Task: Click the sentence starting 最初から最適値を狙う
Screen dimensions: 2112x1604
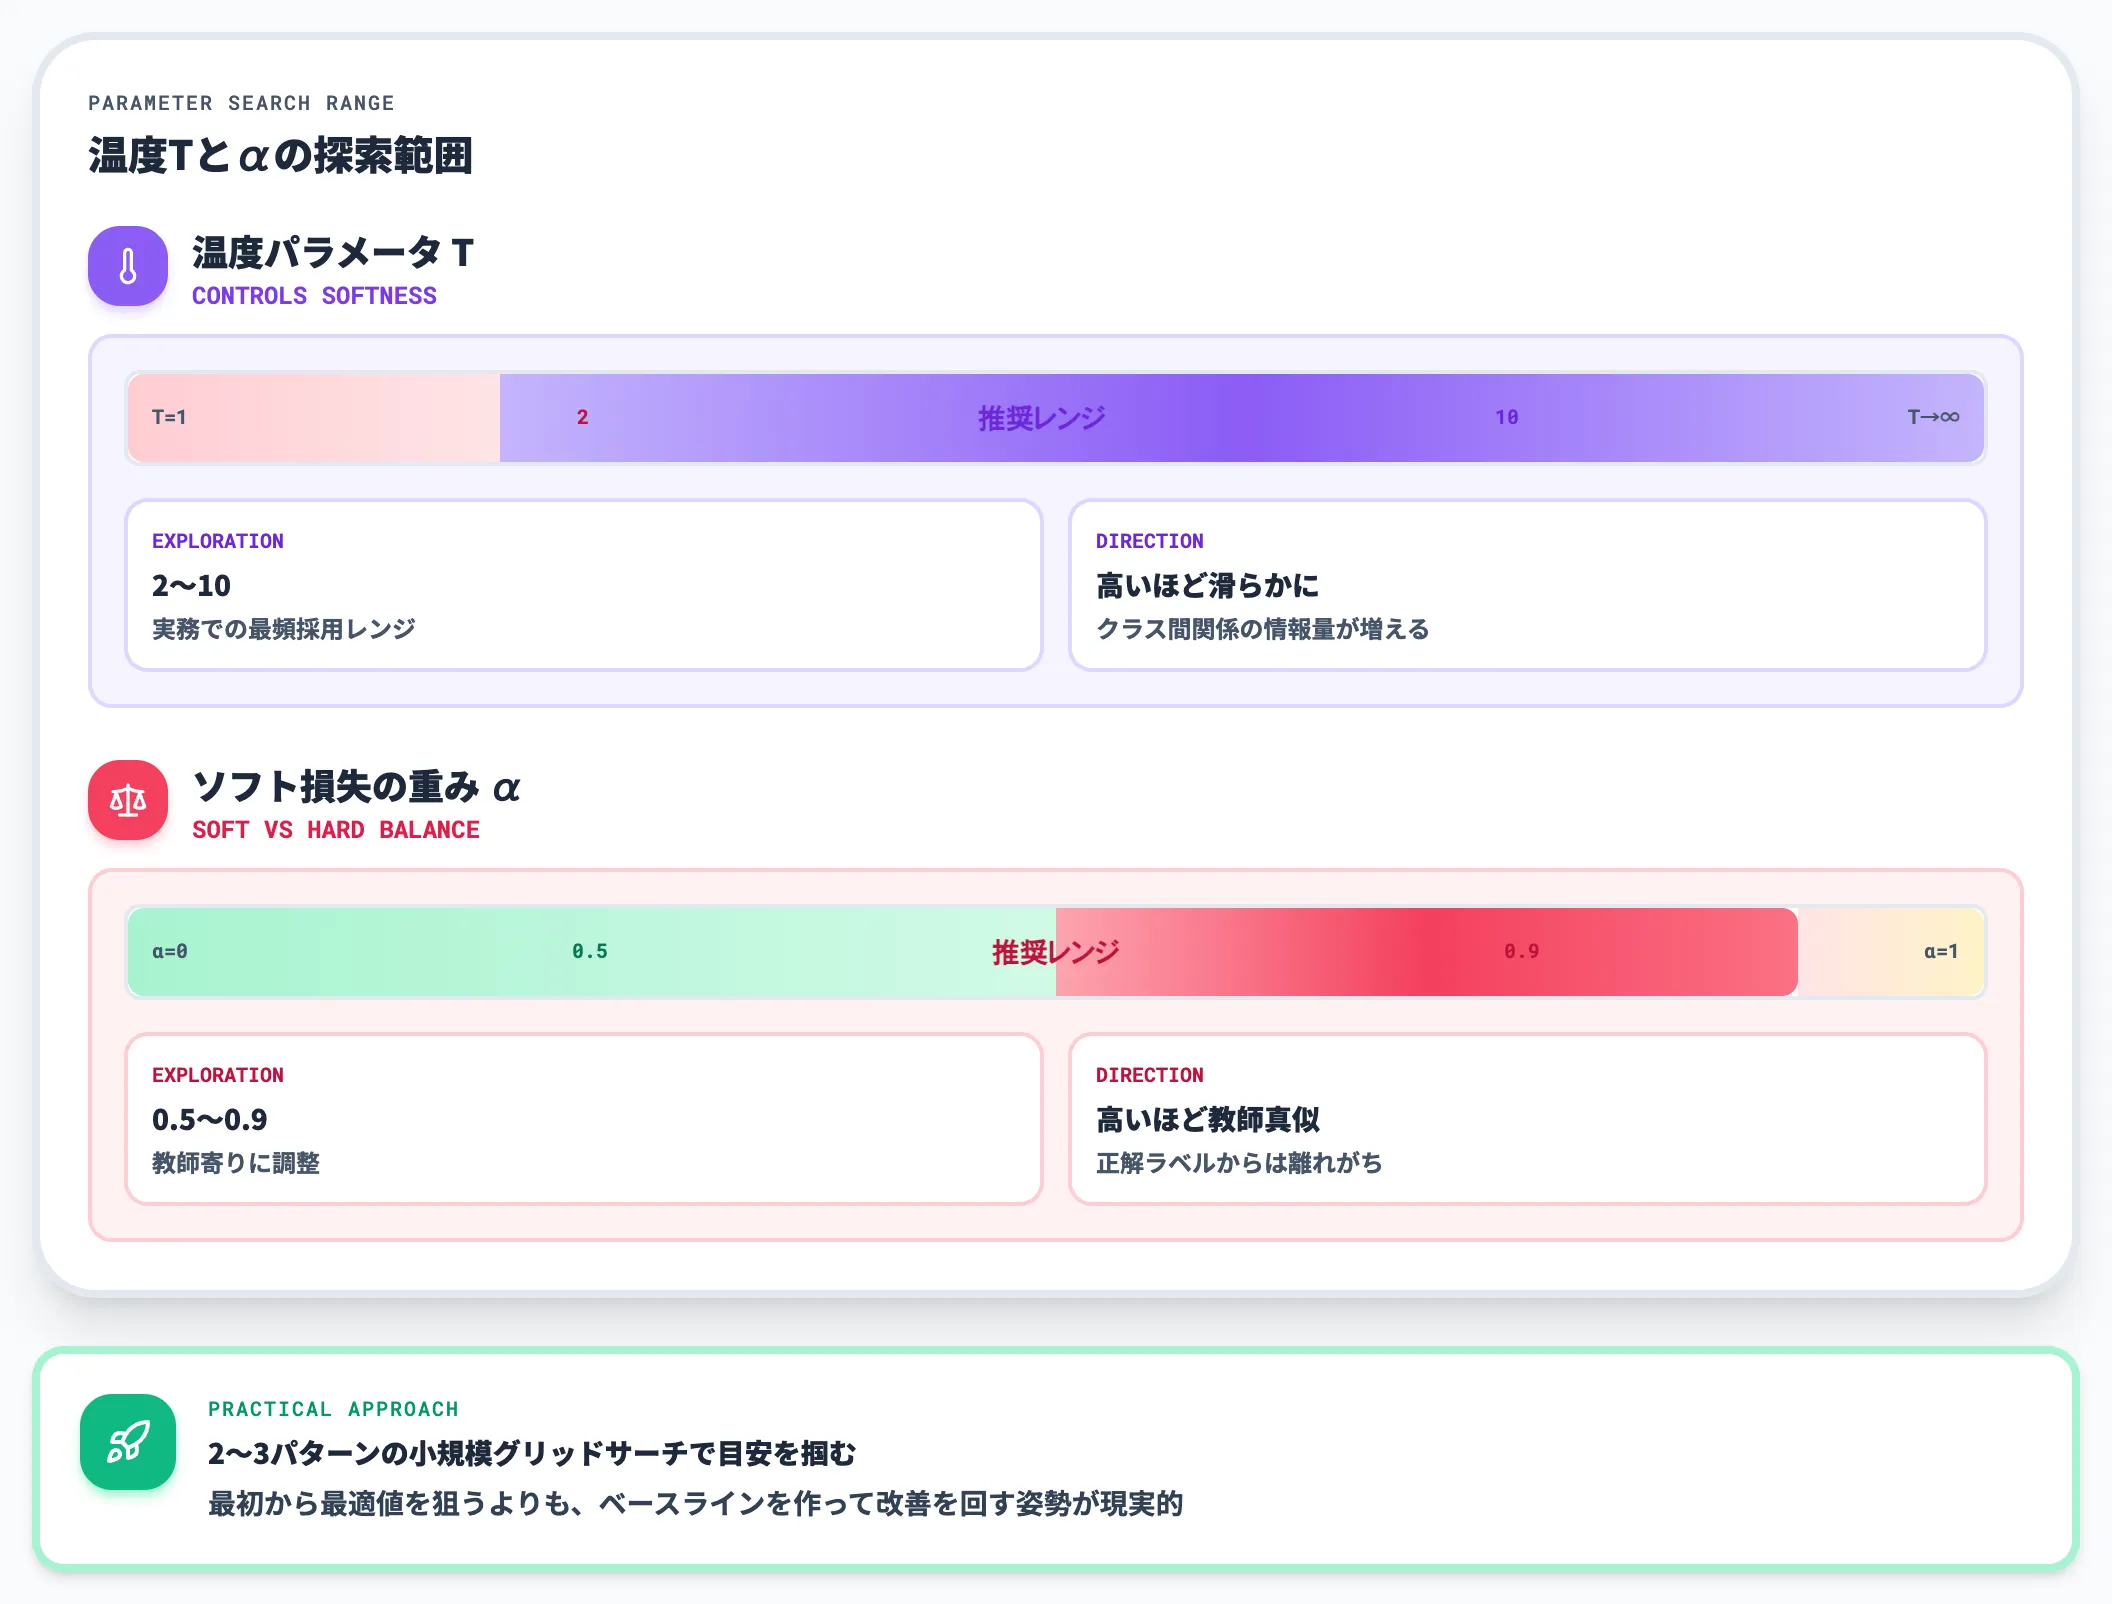Action: pyautogui.click(x=696, y=1504)
